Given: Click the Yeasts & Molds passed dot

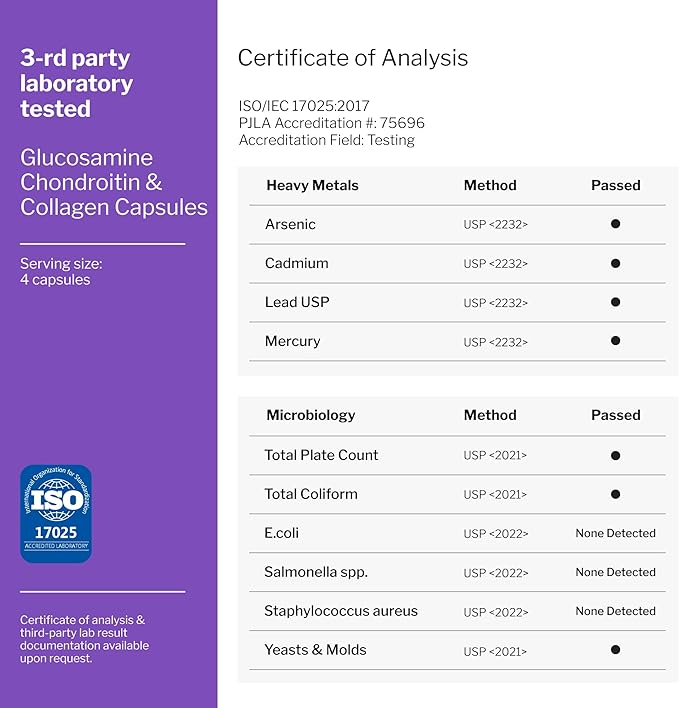Looking at the screenshot, I should pyautogui.click(x=615, y=650).
